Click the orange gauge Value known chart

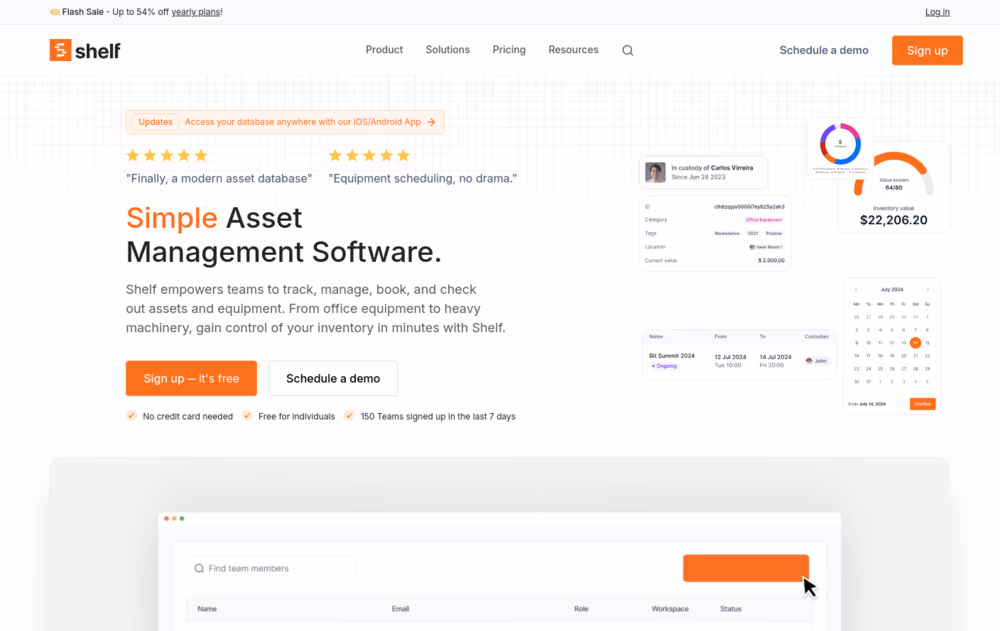tap(893, 172)
